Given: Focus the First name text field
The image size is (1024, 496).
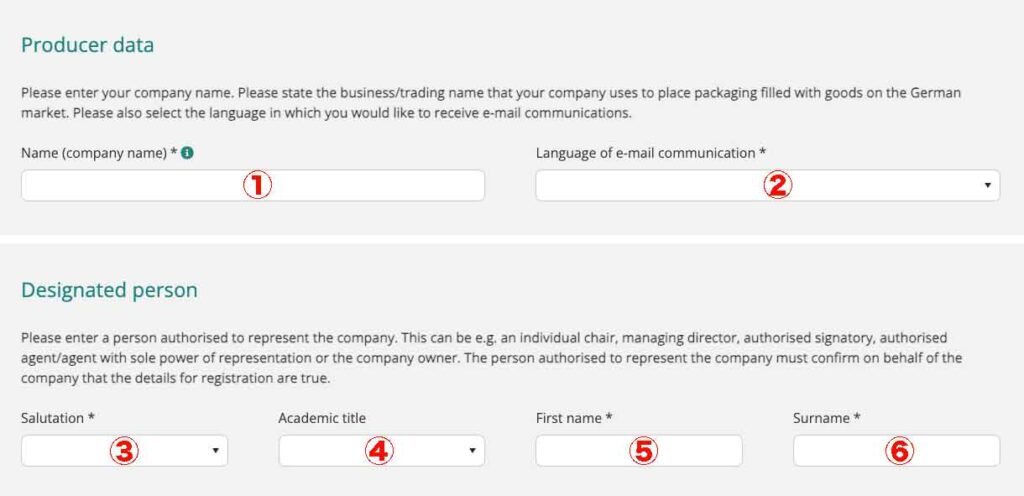Looking at the screenshot, I should point(639,451).
